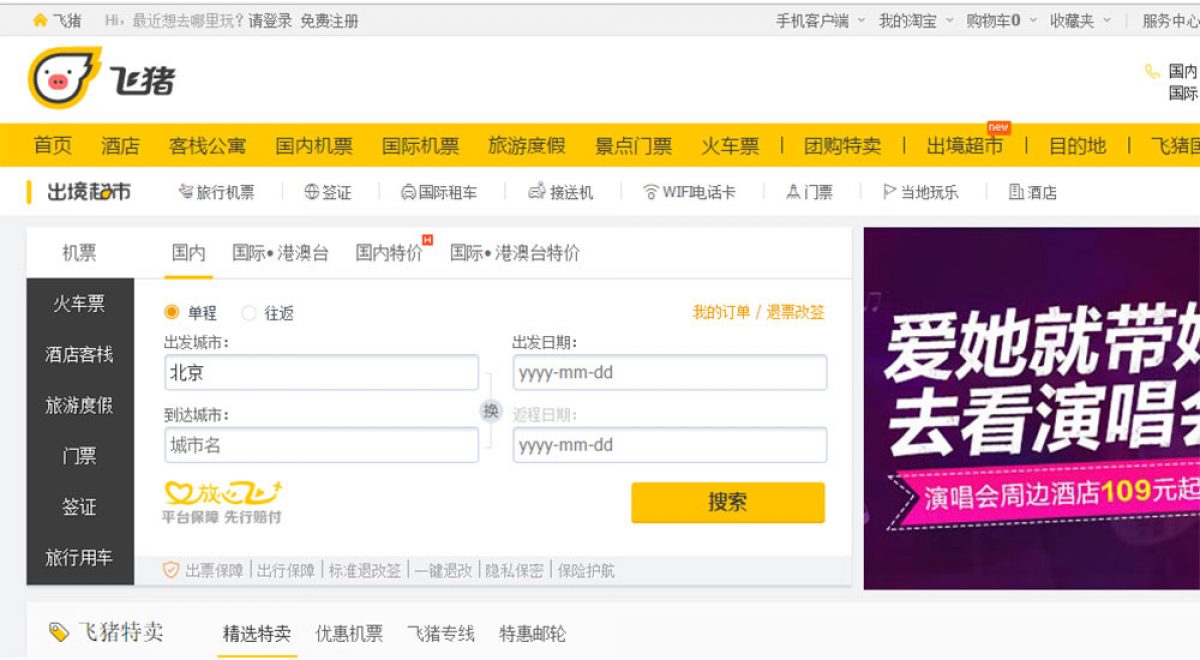Click the 到达城市 input field
Image resolution: width=1200 pixels, height=660 pixels.
click(321, 445)
